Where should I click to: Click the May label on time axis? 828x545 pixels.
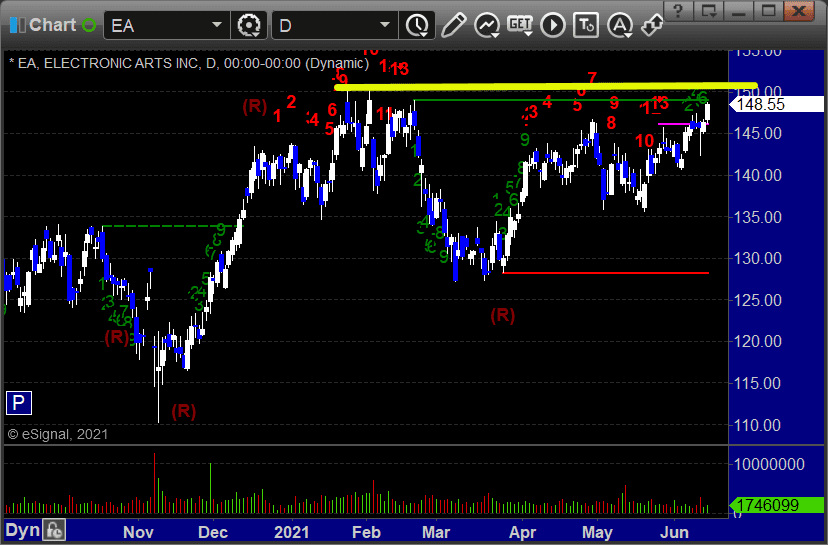pyautogui.click(x=597, y=532)
